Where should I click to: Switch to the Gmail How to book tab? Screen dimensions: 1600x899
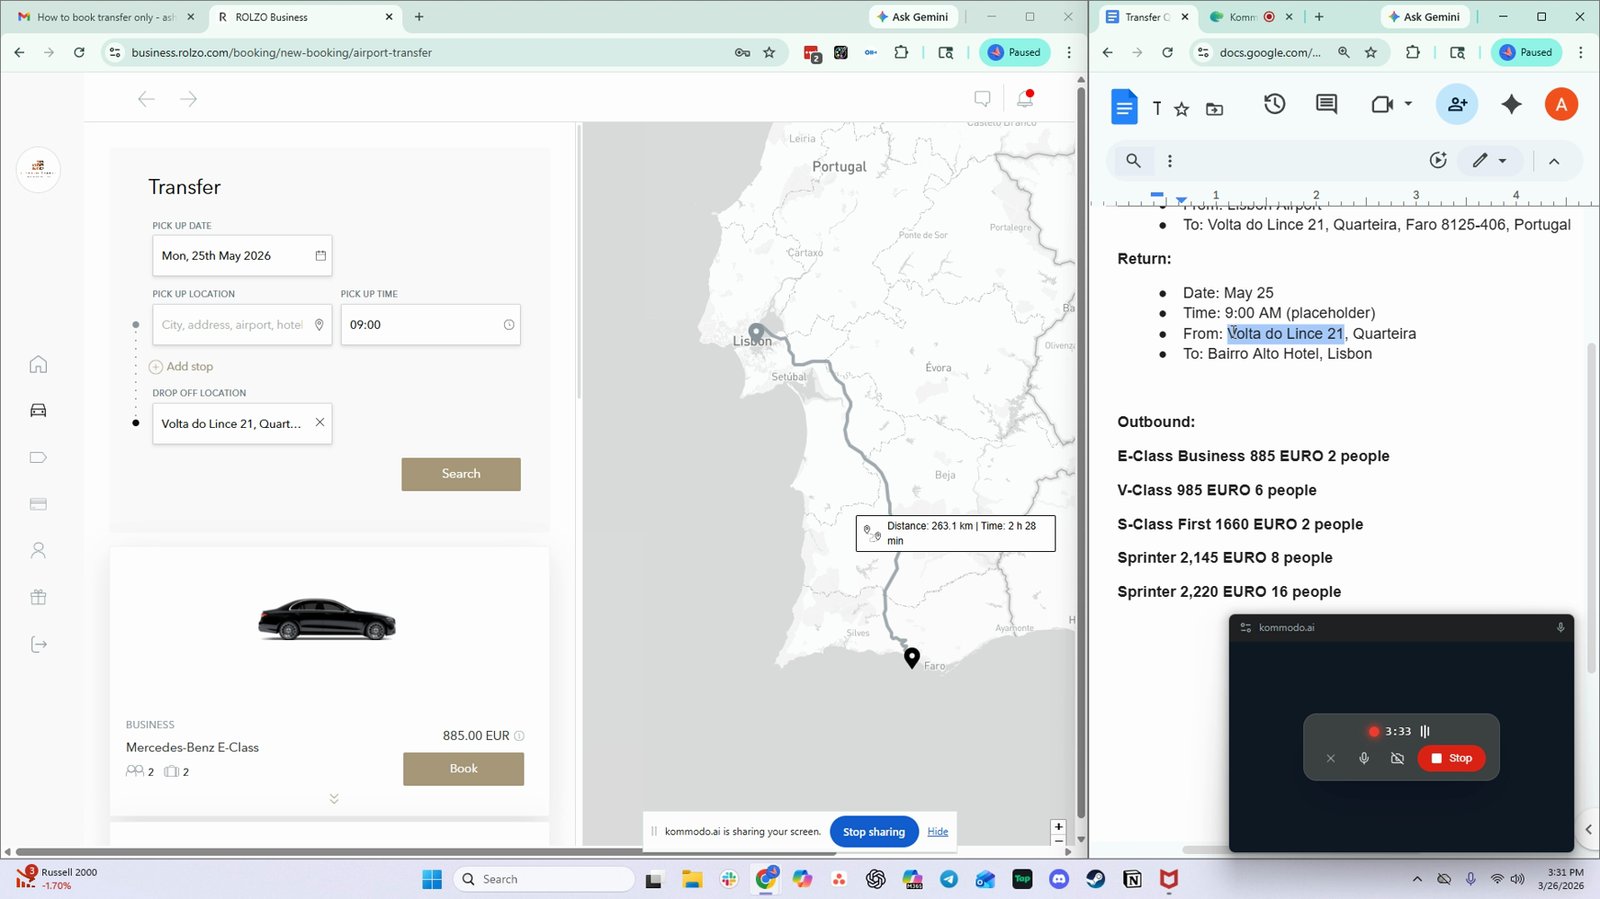(x=104, y=17)
